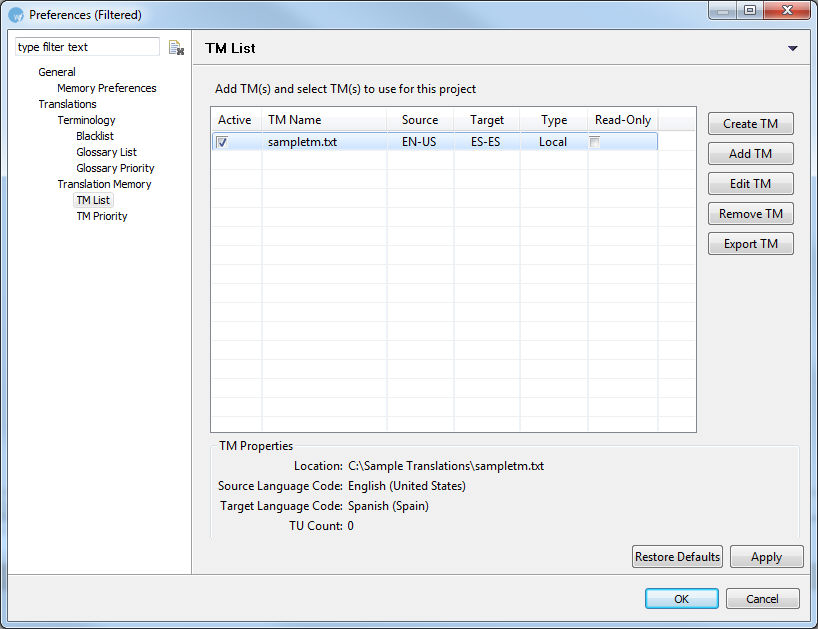Select the Translation Memory tree node

[104, 184]
